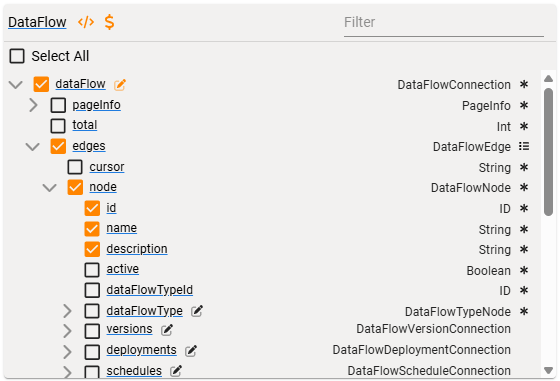Click the scrollbar down arrow
The image size is (560, 381).
pyautogui.click(x=549, y=371)
